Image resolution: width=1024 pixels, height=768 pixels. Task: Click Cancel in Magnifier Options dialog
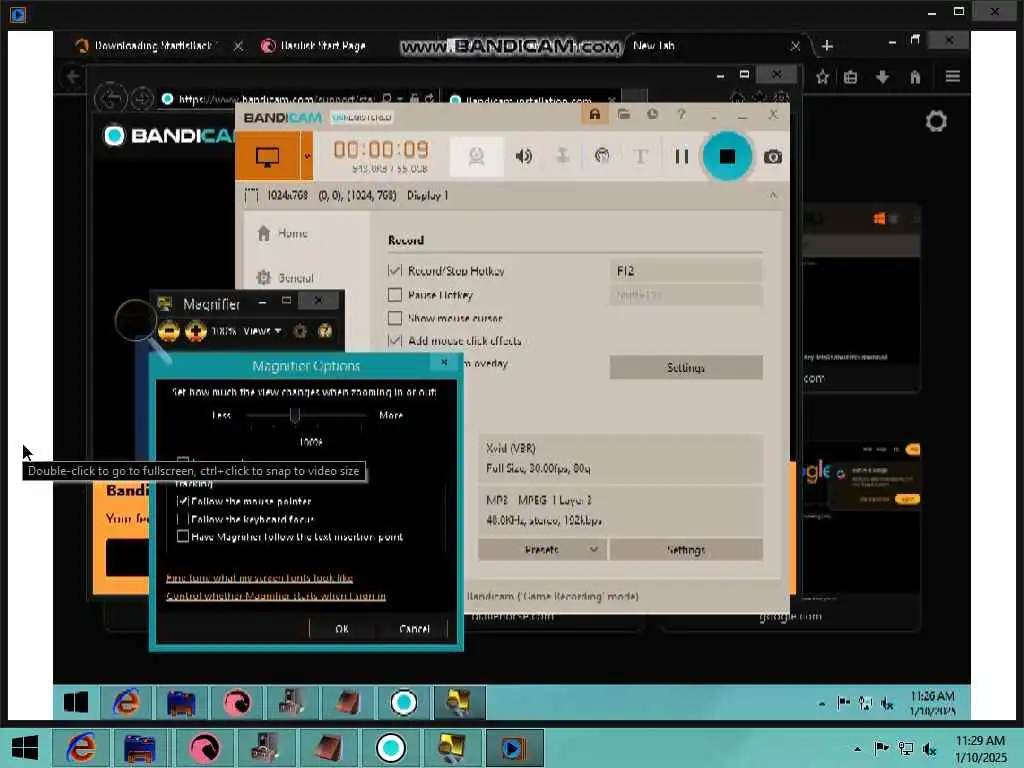pyautogui.click(x=414, y=629)
